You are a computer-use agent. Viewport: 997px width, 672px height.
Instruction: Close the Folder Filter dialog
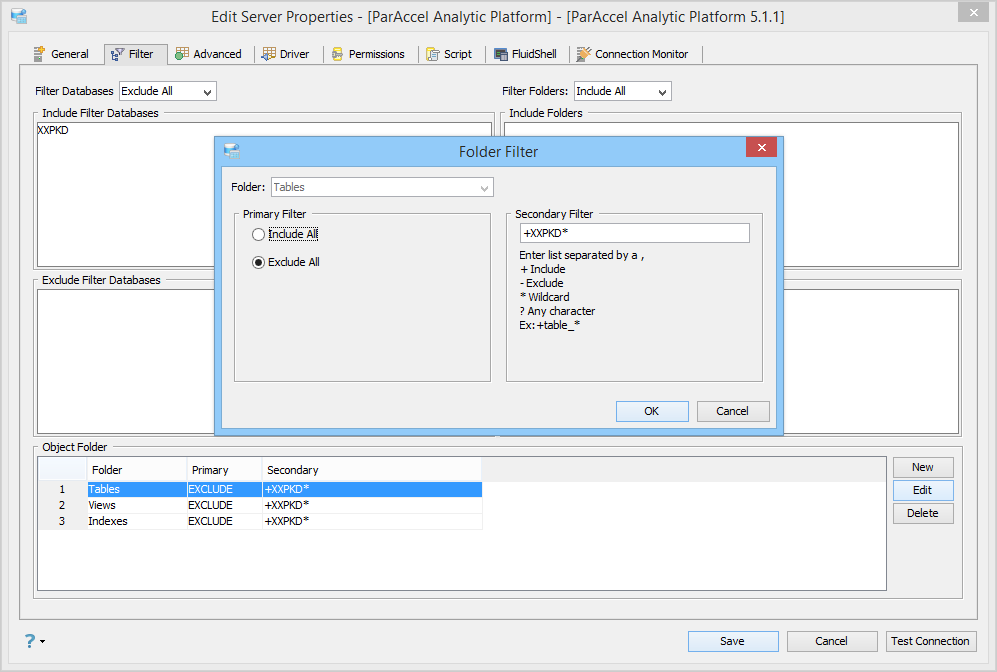(761, 147)
